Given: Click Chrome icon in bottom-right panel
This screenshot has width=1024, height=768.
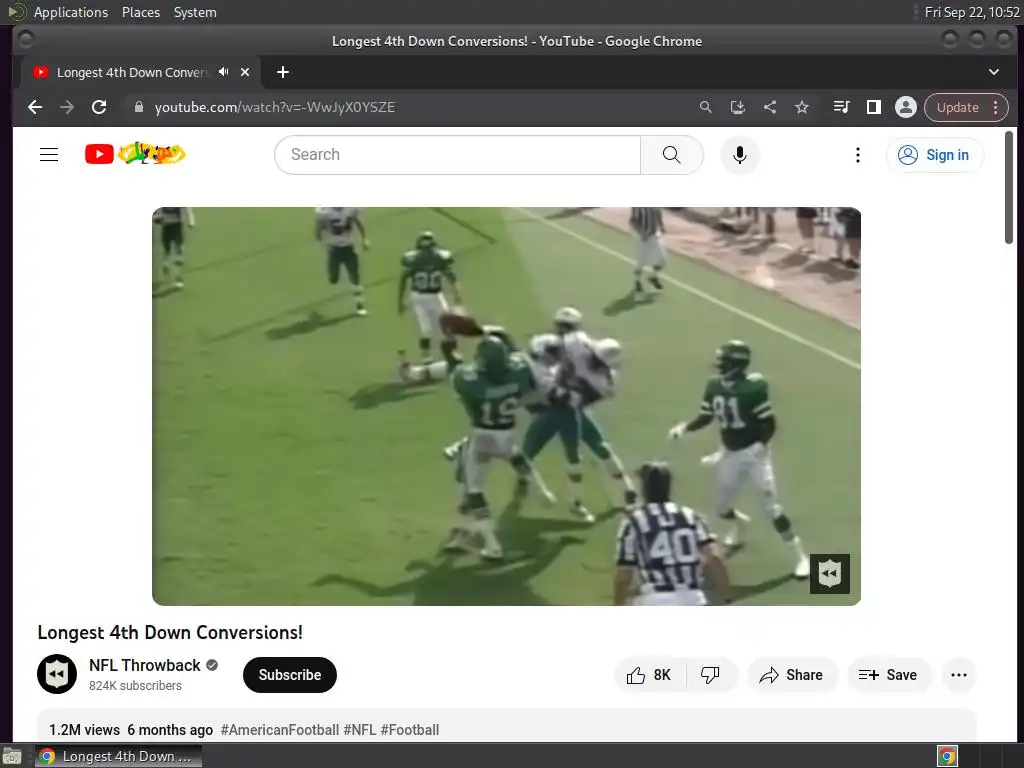Looking at the screenshot, I should [x=947, y=756].
